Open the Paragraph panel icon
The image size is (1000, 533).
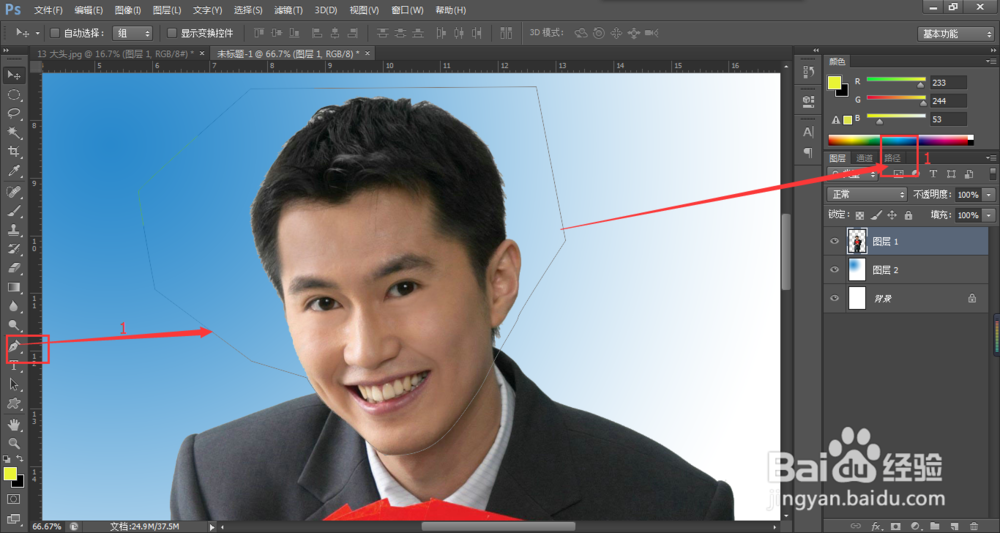(x=808, y=152)
